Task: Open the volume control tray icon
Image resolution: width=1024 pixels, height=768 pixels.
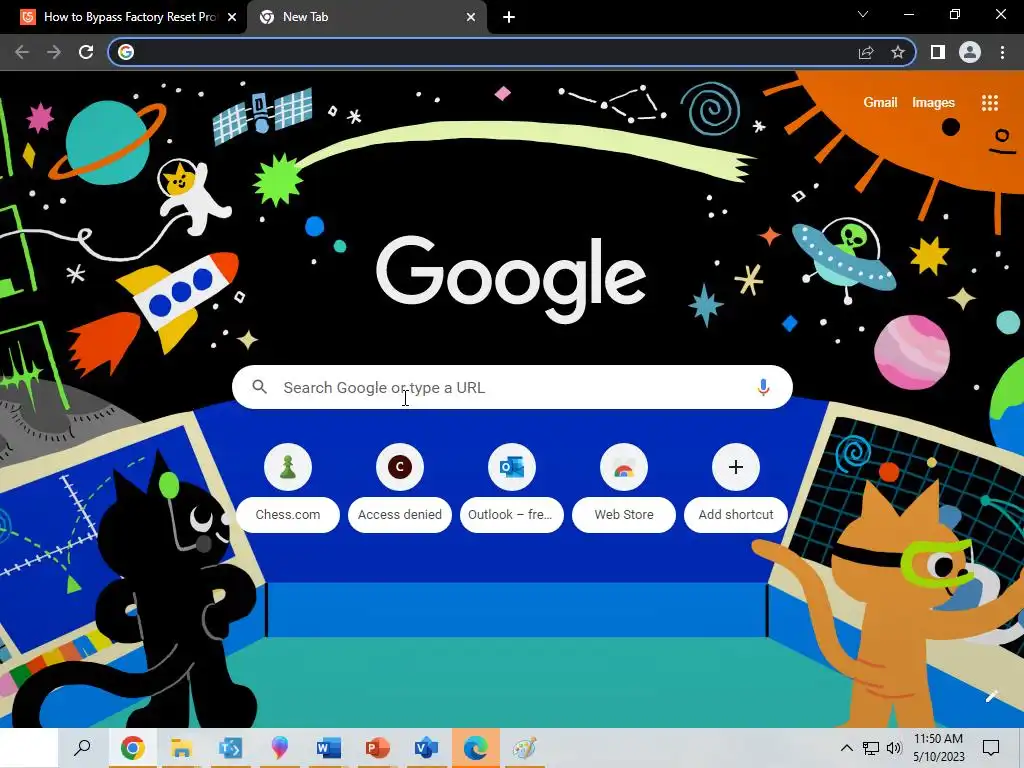Action: click(x=894, y=748)
